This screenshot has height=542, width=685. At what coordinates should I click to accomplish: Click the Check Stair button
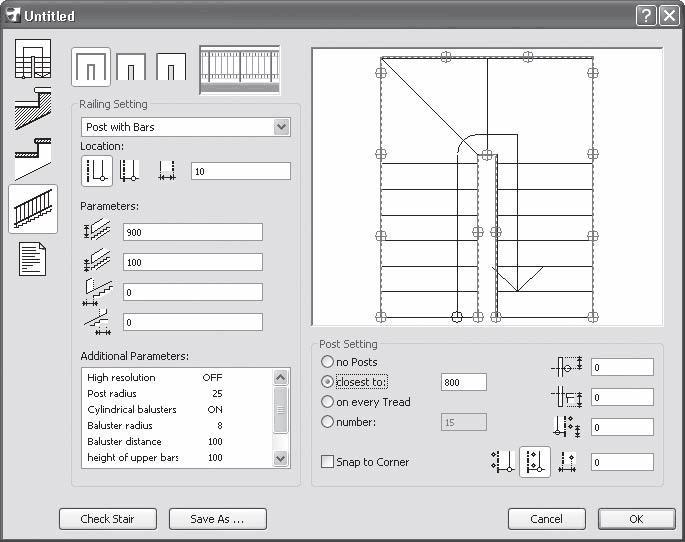click(x=110, y=519)
